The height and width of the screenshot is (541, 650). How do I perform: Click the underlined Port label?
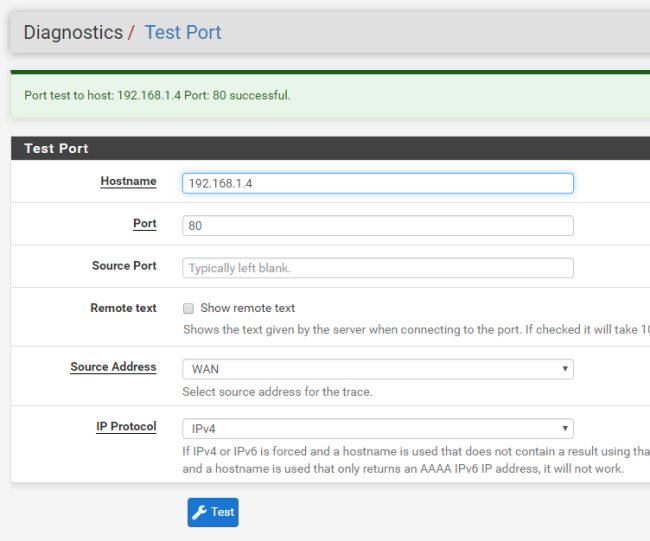(145, 223)
